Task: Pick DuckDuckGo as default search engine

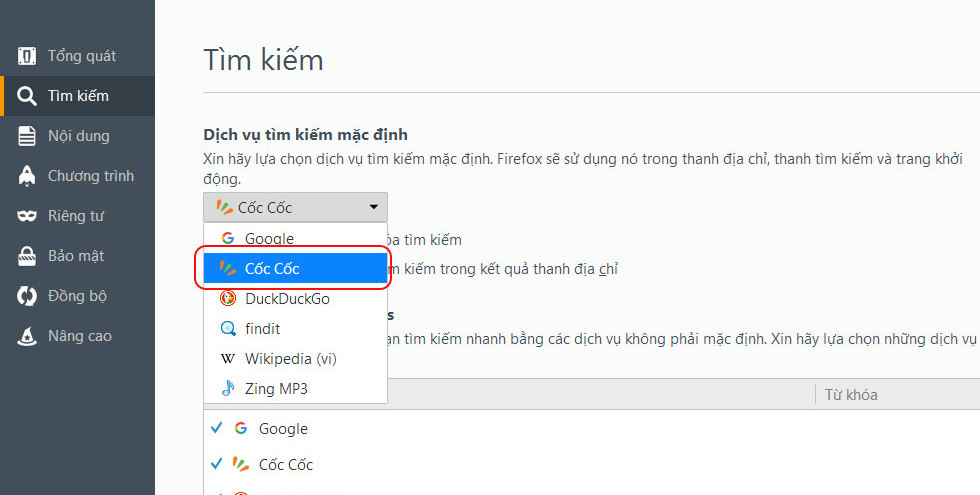Action: (x=287, y=298)
